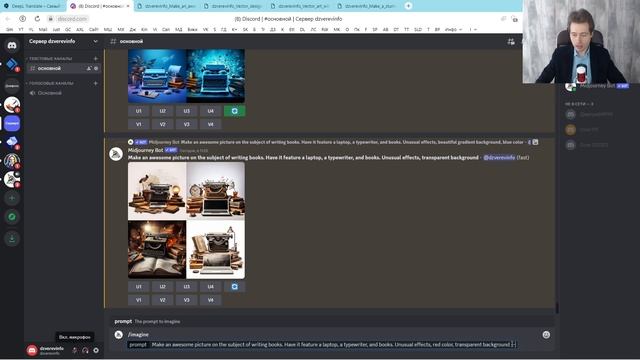The width and height of the screenshot is (640, 360).
Task: Upscale image U2 of the brown typewriter grid
Action: tap(162, 287)
